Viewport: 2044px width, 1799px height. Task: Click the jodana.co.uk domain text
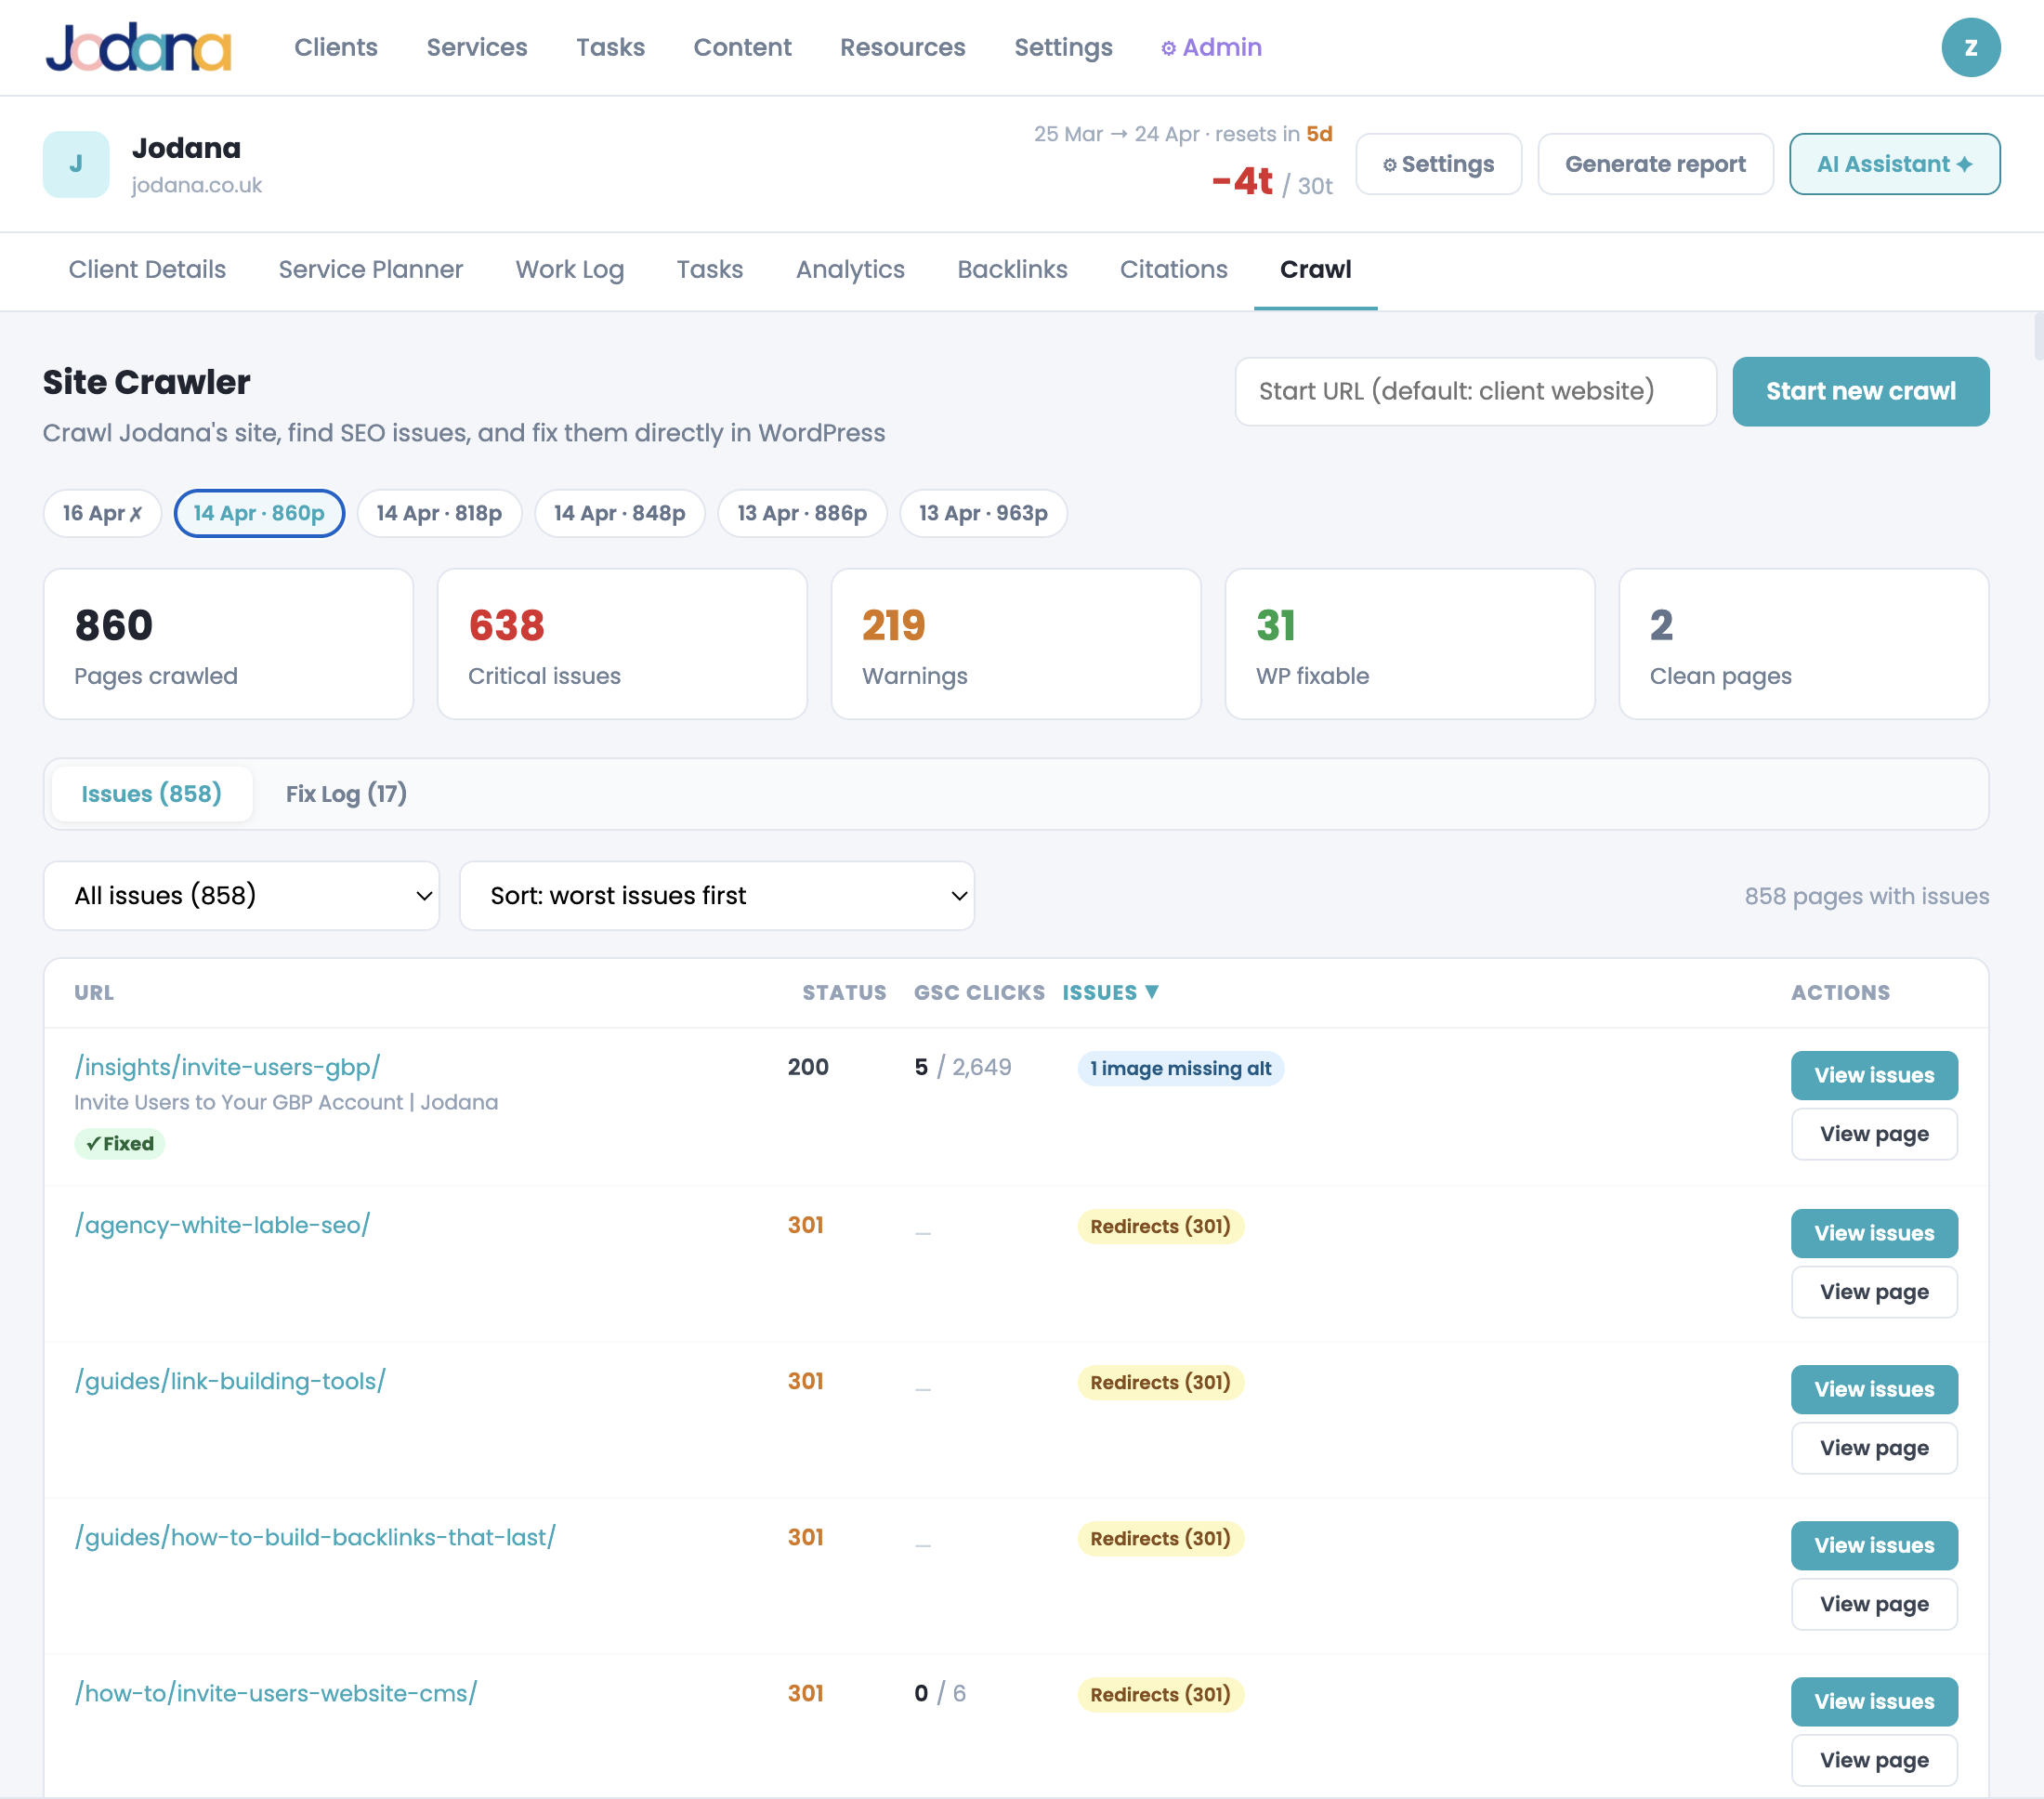coord(197,185)
